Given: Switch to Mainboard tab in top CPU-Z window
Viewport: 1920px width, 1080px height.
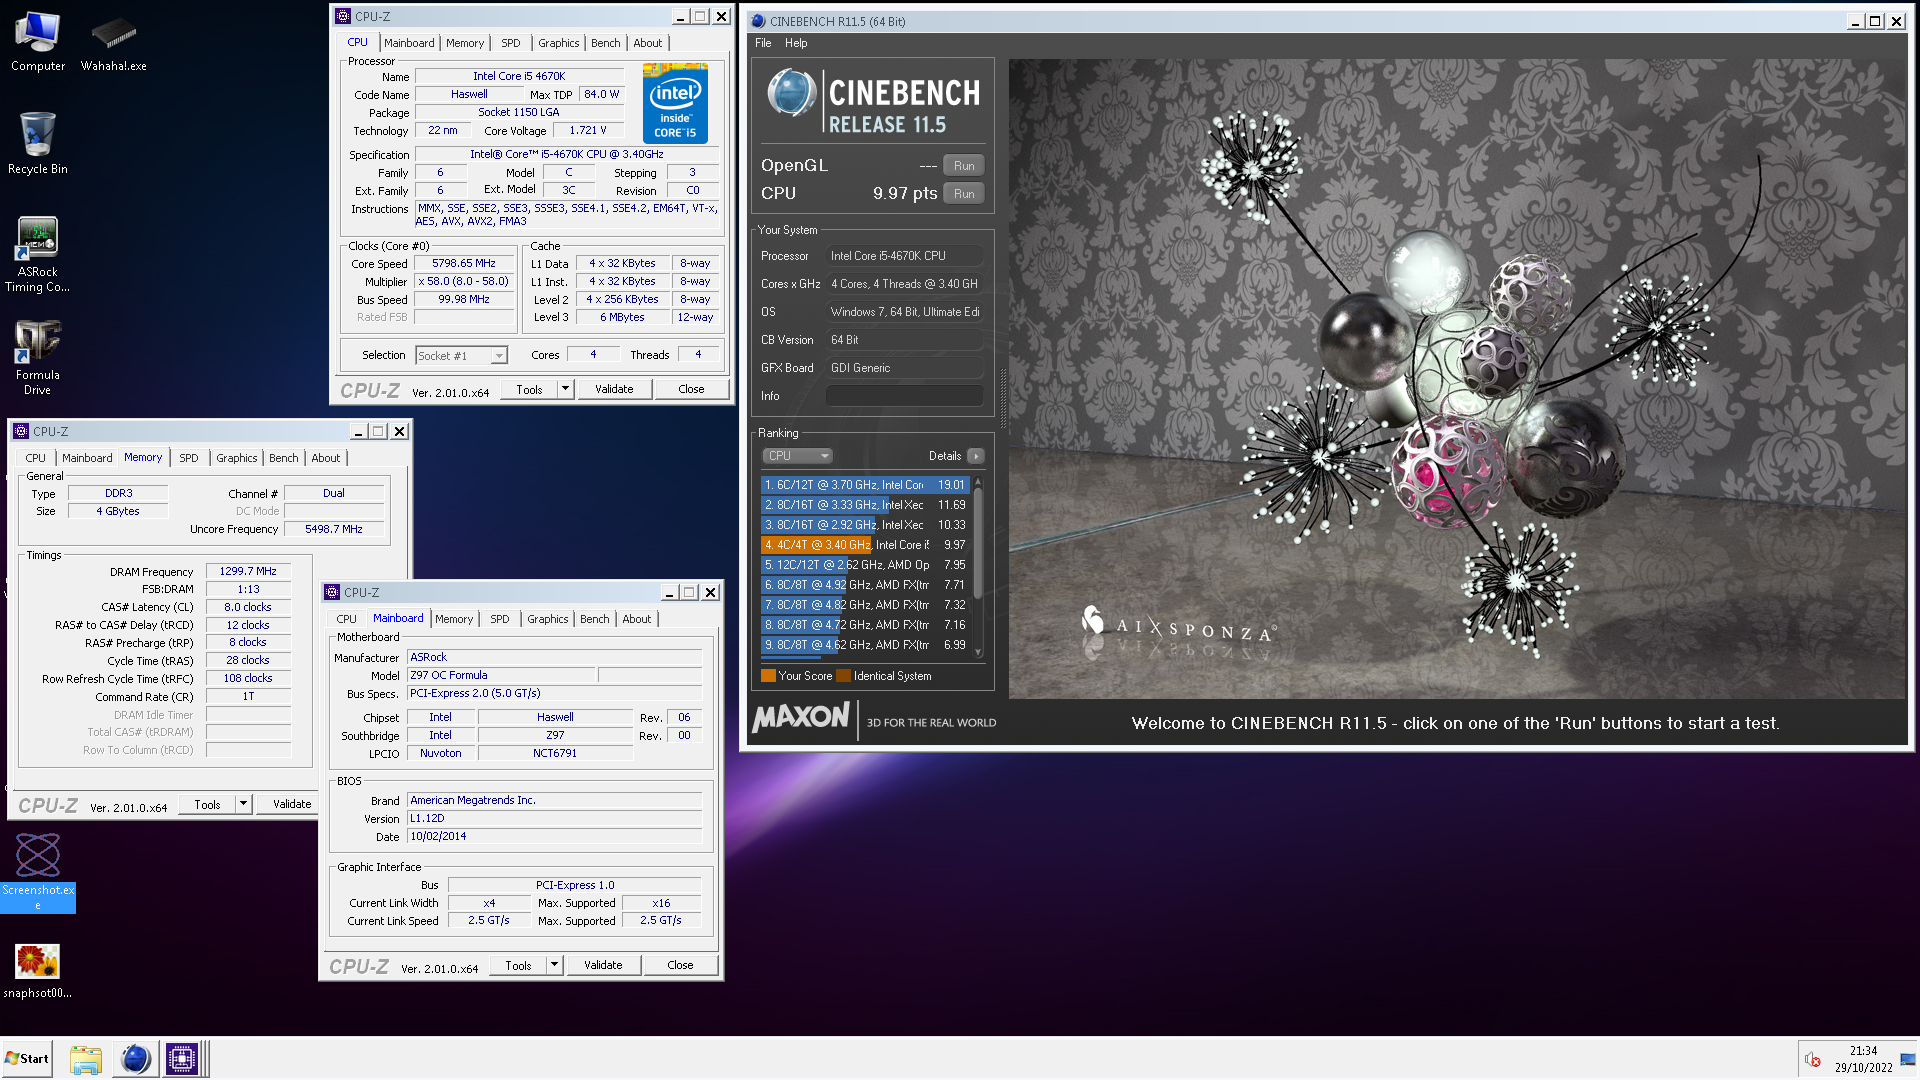Looking at the screenshot, I should point(409,43).
